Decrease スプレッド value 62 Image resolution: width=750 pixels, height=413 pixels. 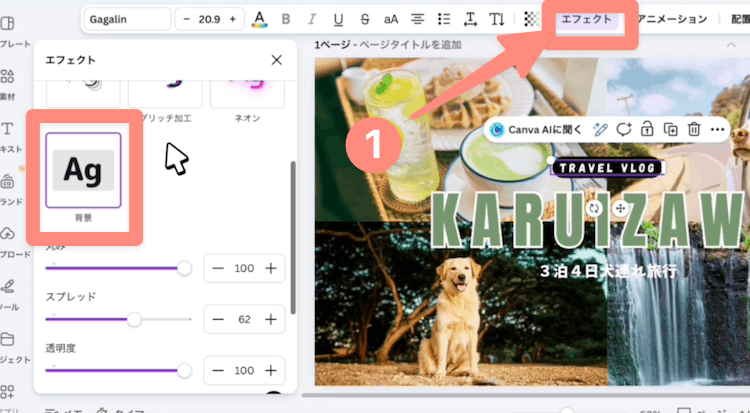click(x=218, y=319)
